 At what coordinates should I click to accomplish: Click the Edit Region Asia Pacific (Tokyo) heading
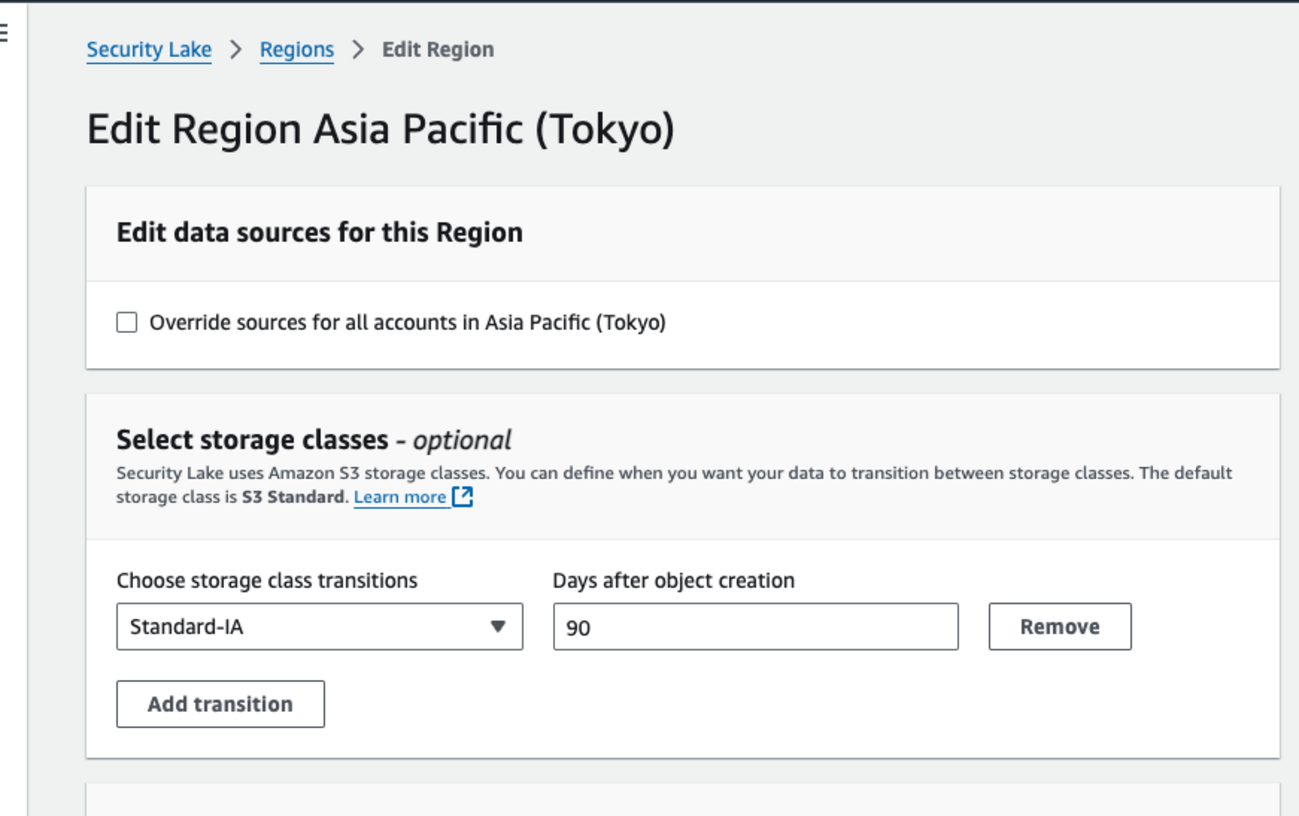tap(380, 130)
